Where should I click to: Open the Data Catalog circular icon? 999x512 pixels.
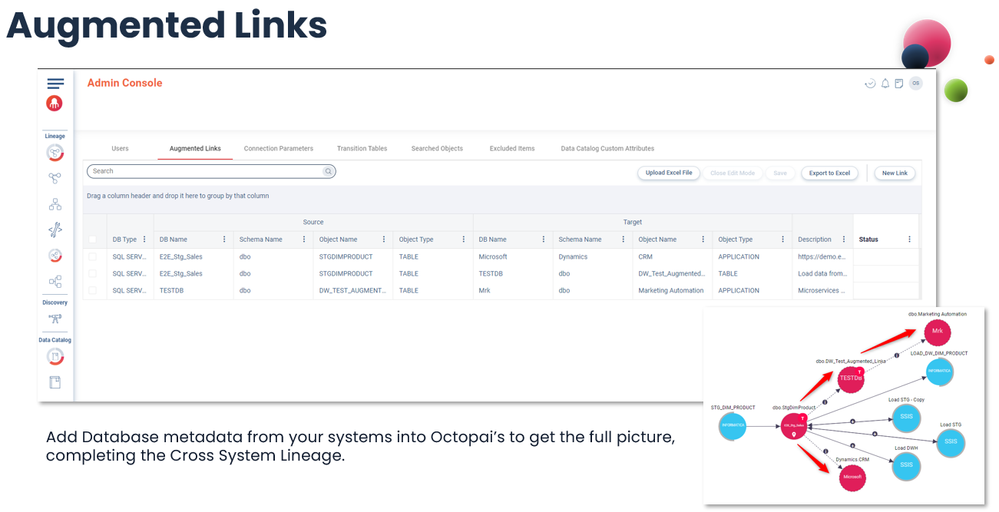coord(55,357)
